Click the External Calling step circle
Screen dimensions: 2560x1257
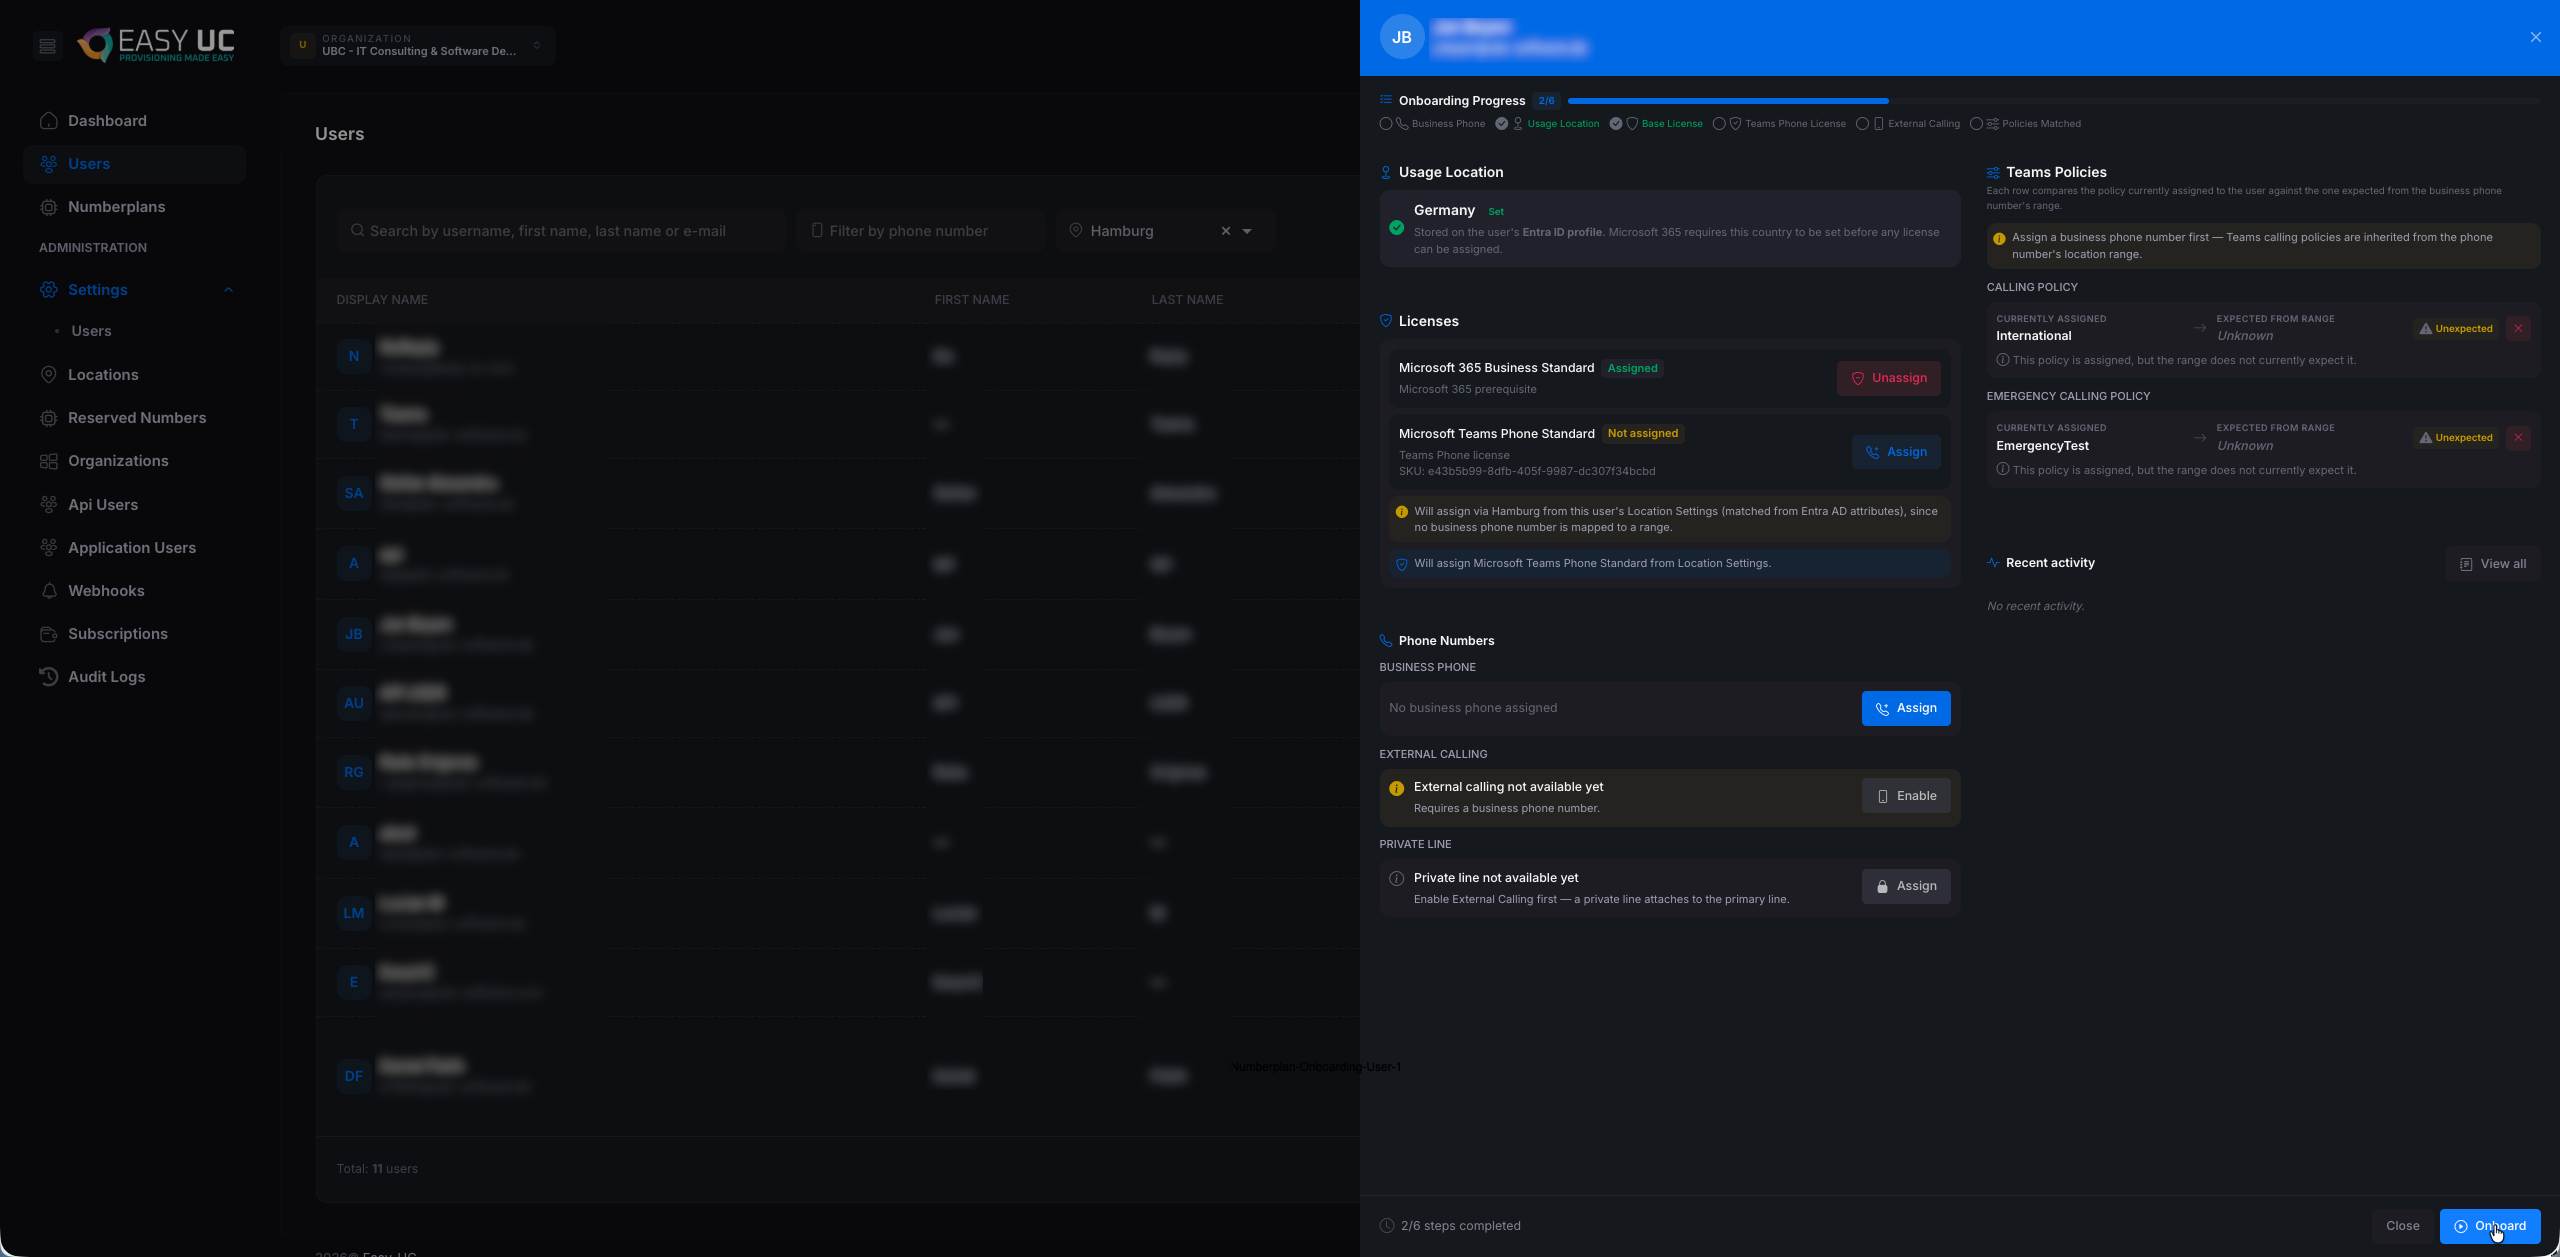(1861, 124)
